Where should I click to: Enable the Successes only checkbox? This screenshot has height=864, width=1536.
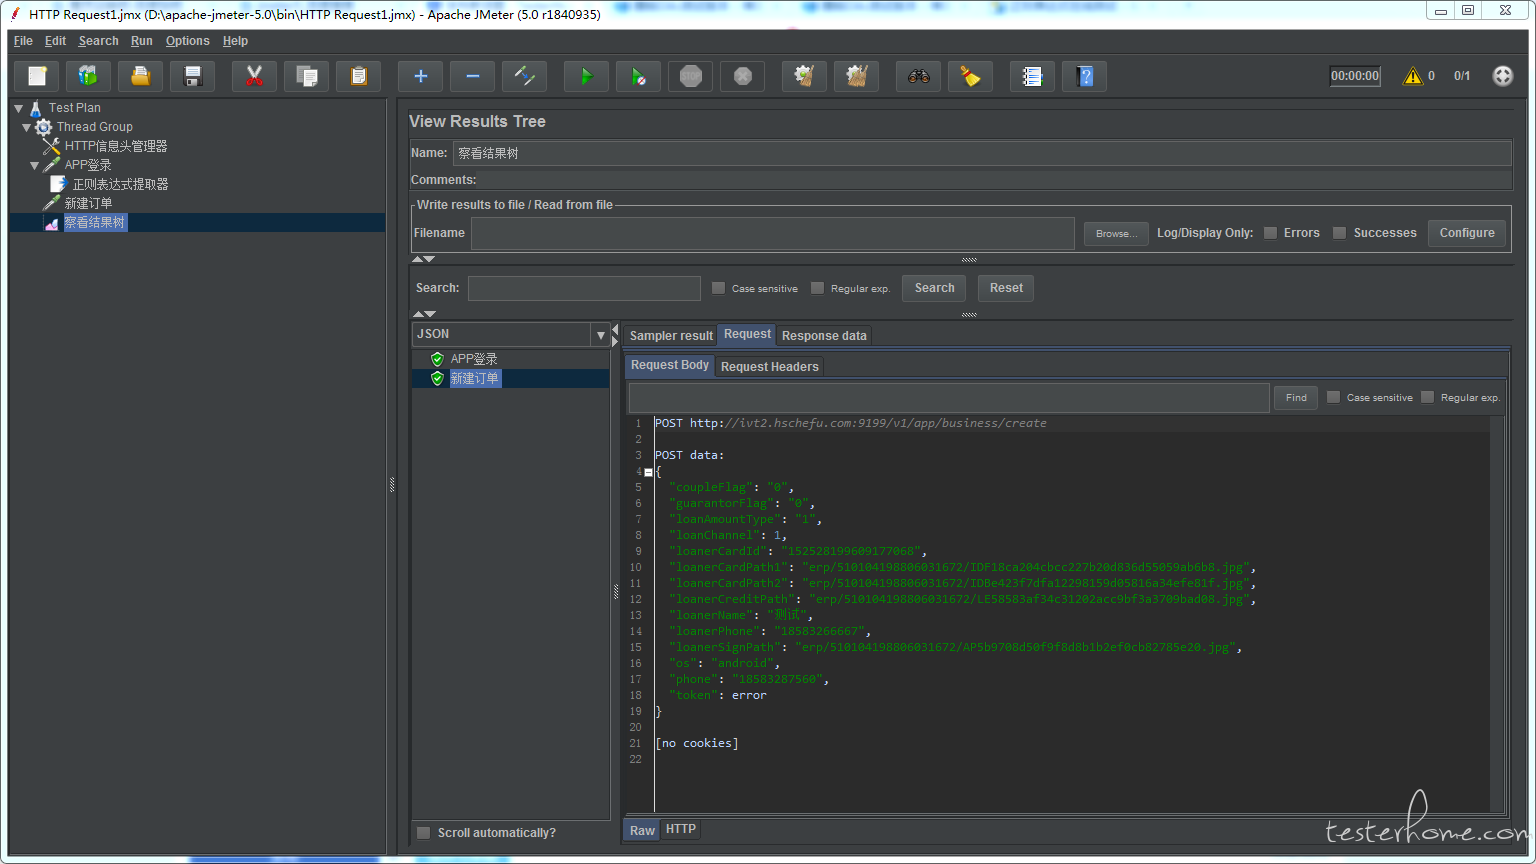(1340, 233)
